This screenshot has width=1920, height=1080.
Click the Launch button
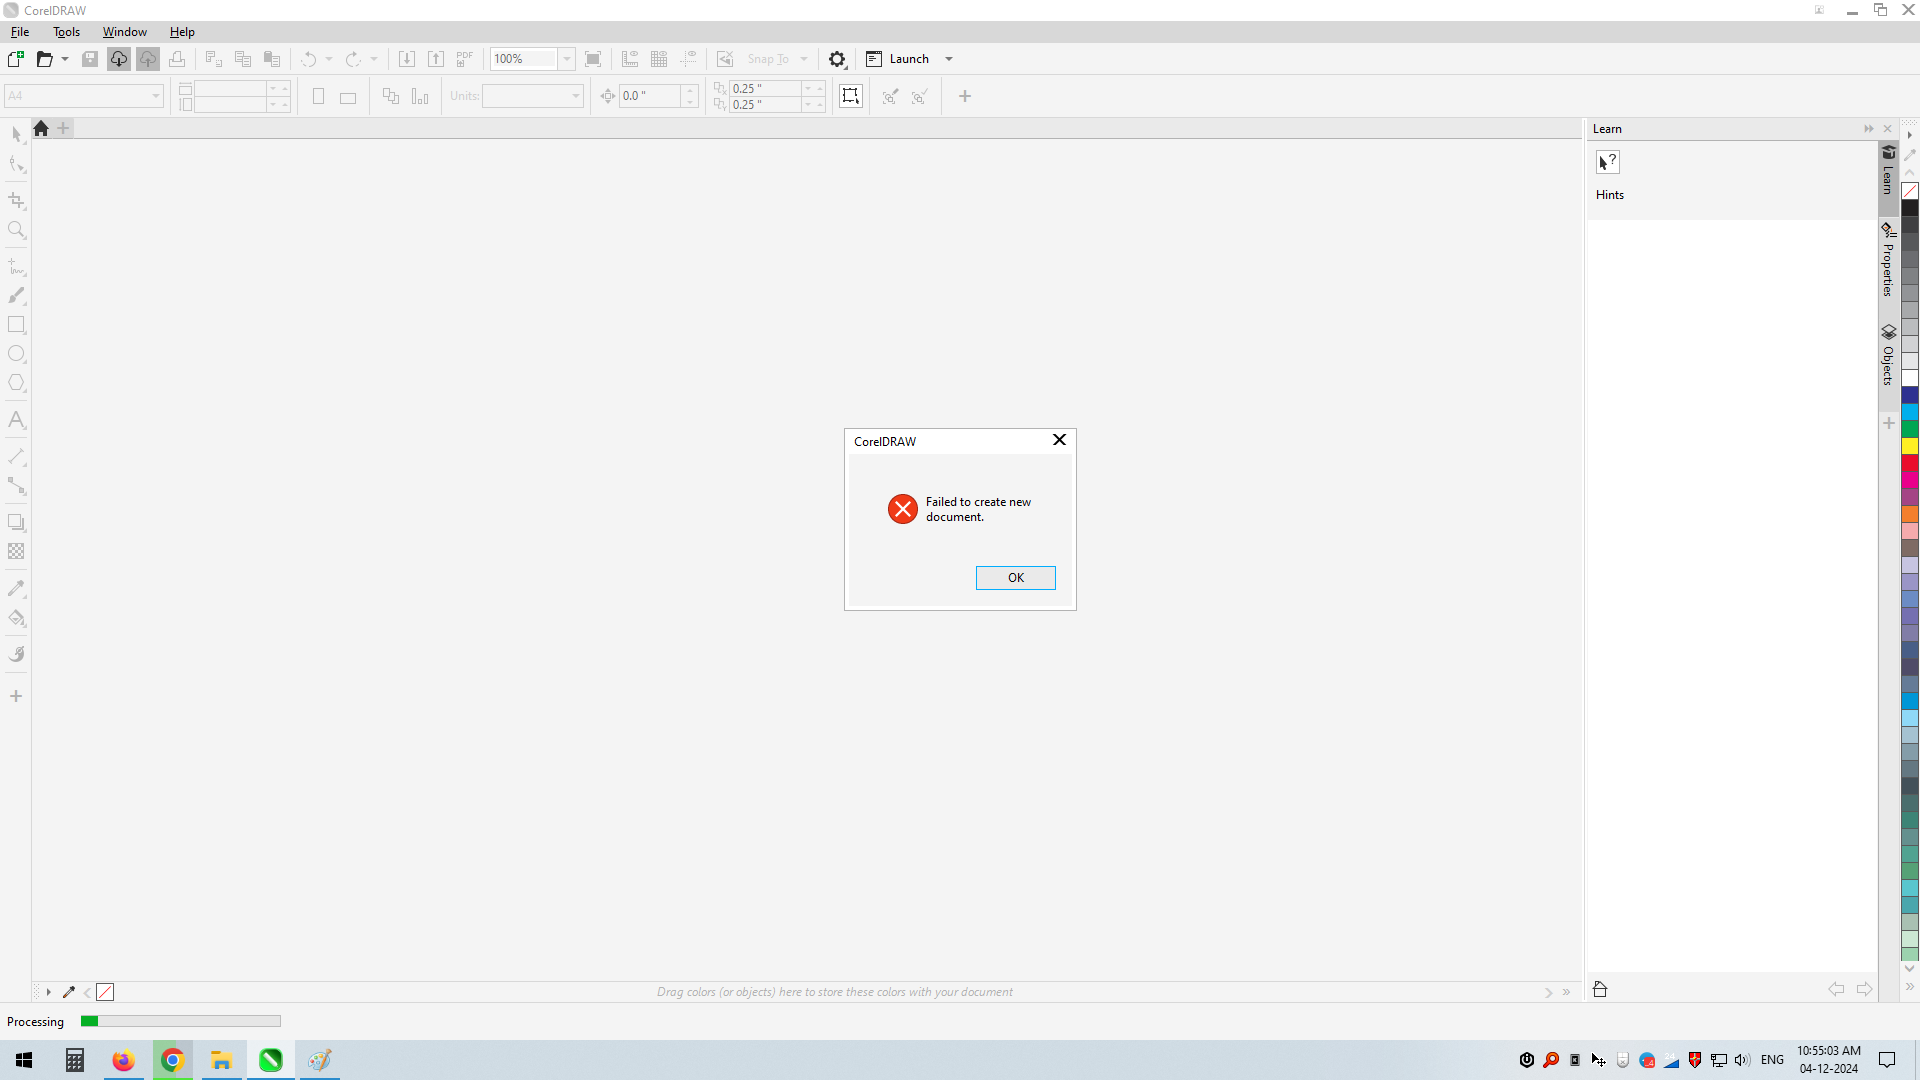click(899, 59)
